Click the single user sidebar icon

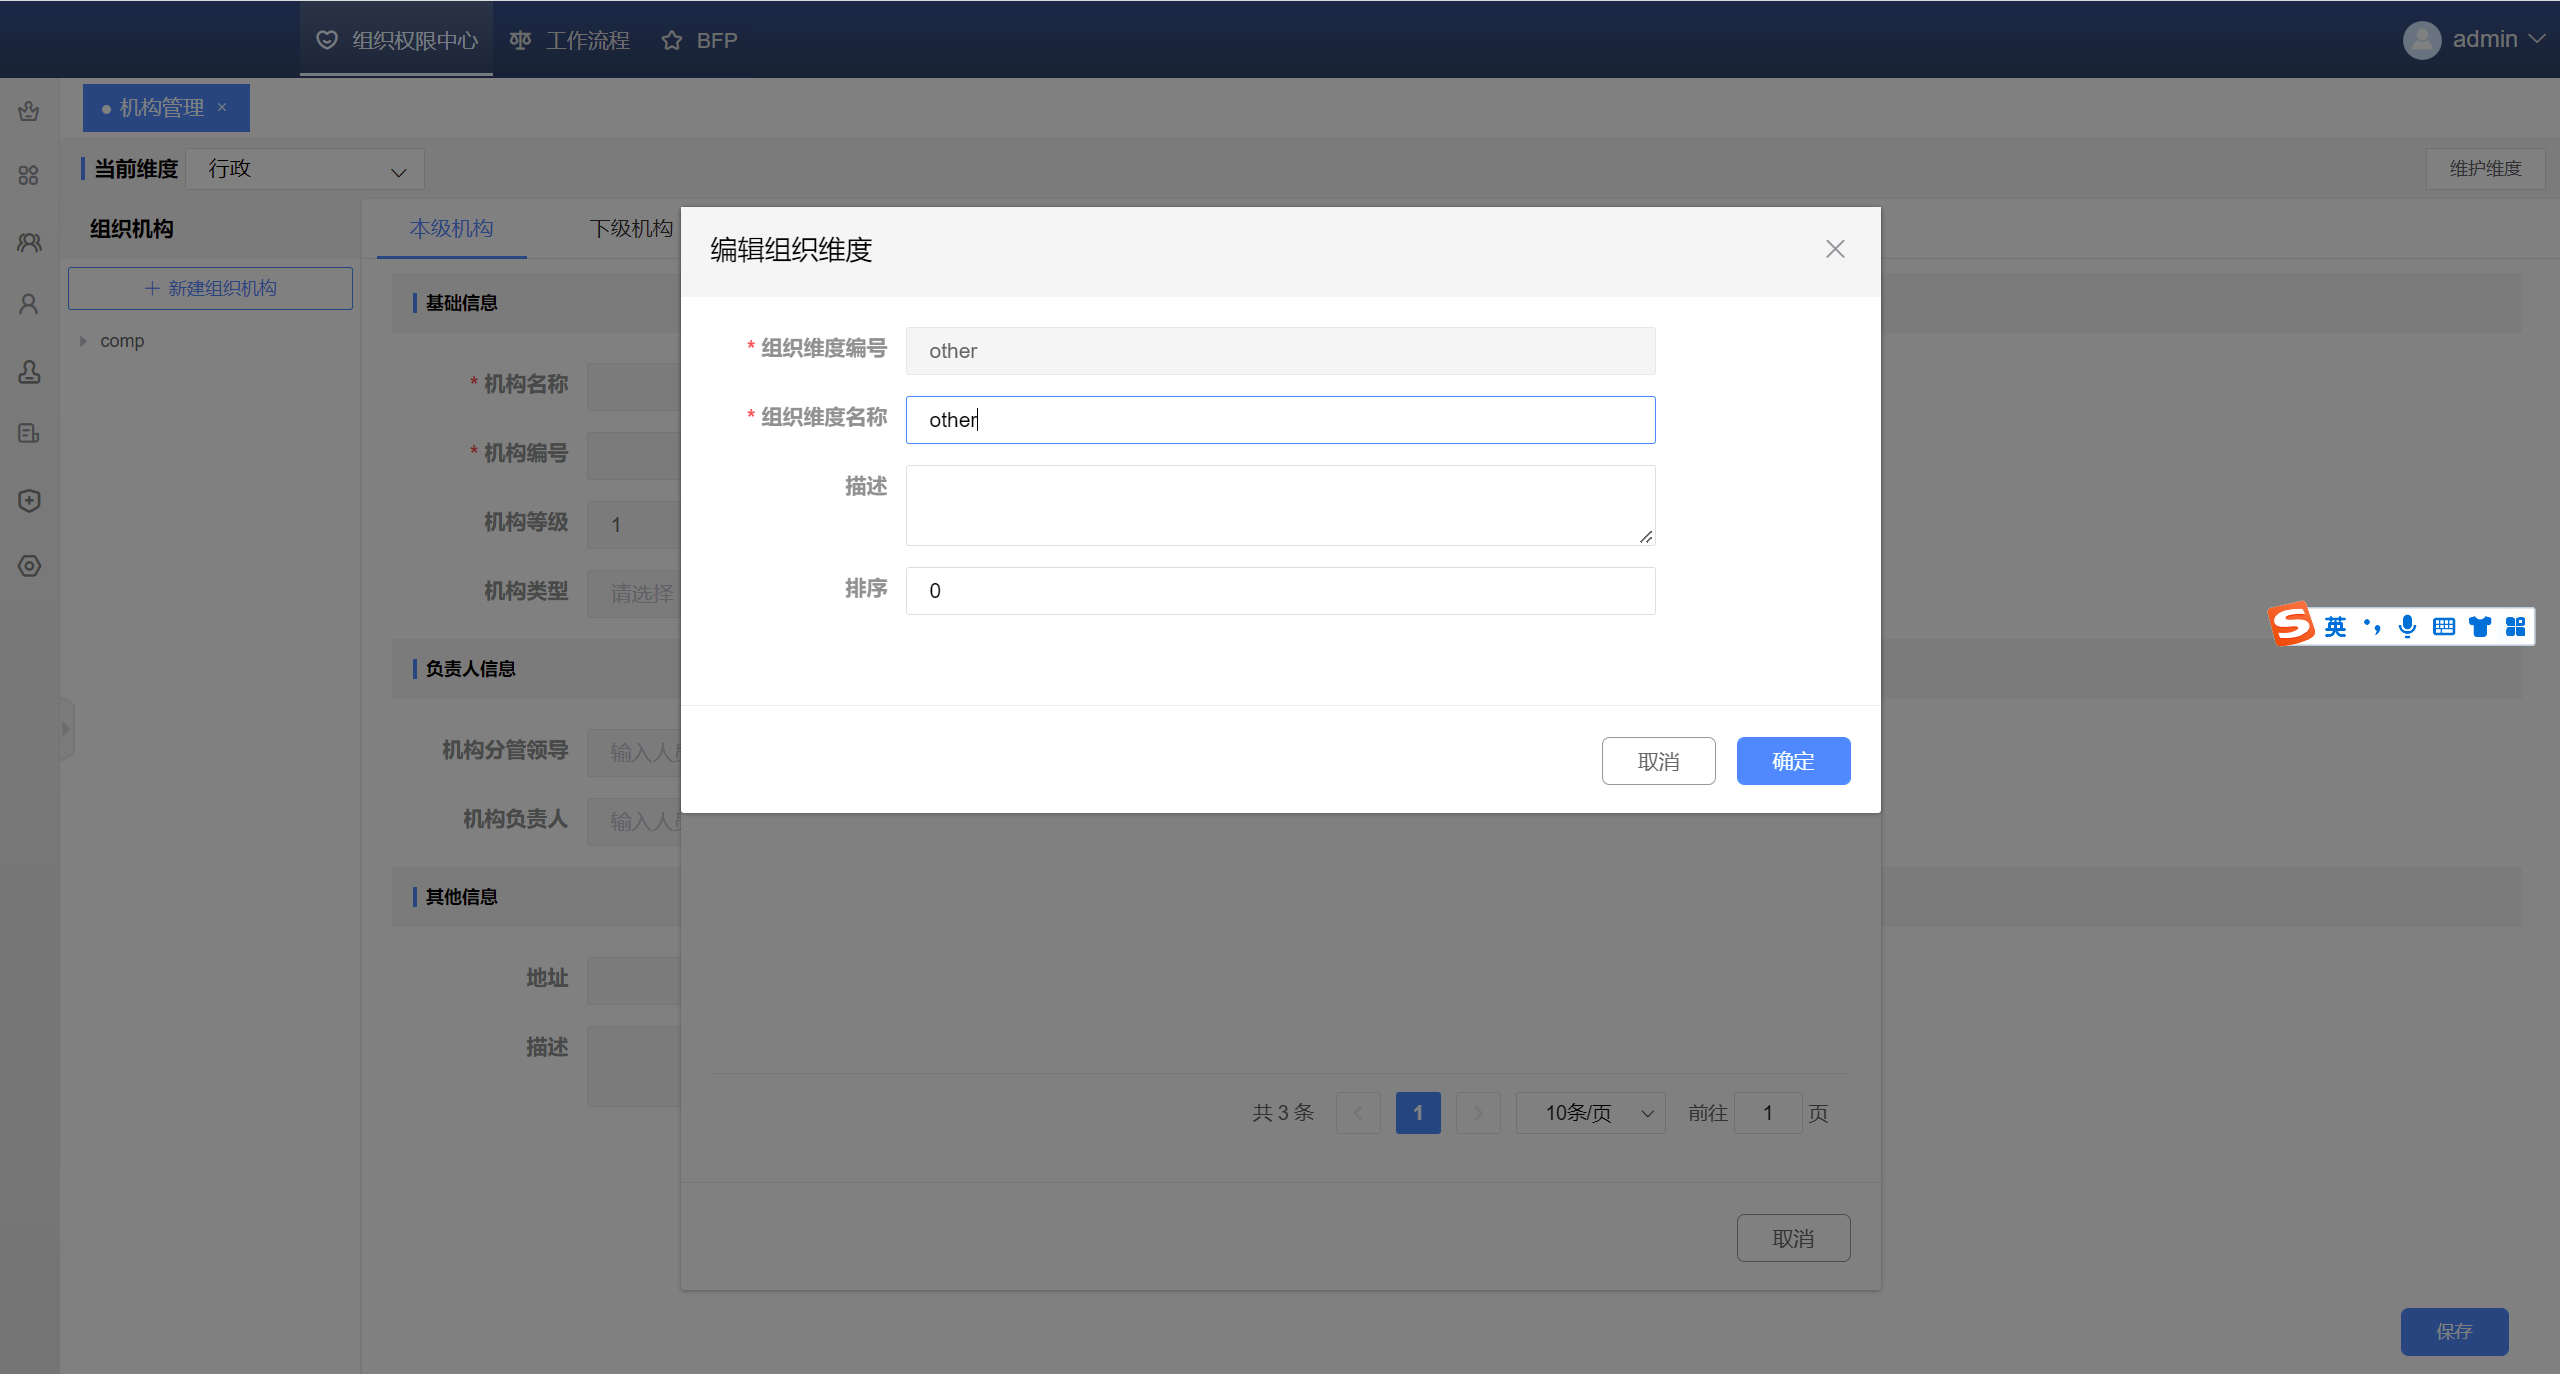point(29,304)
